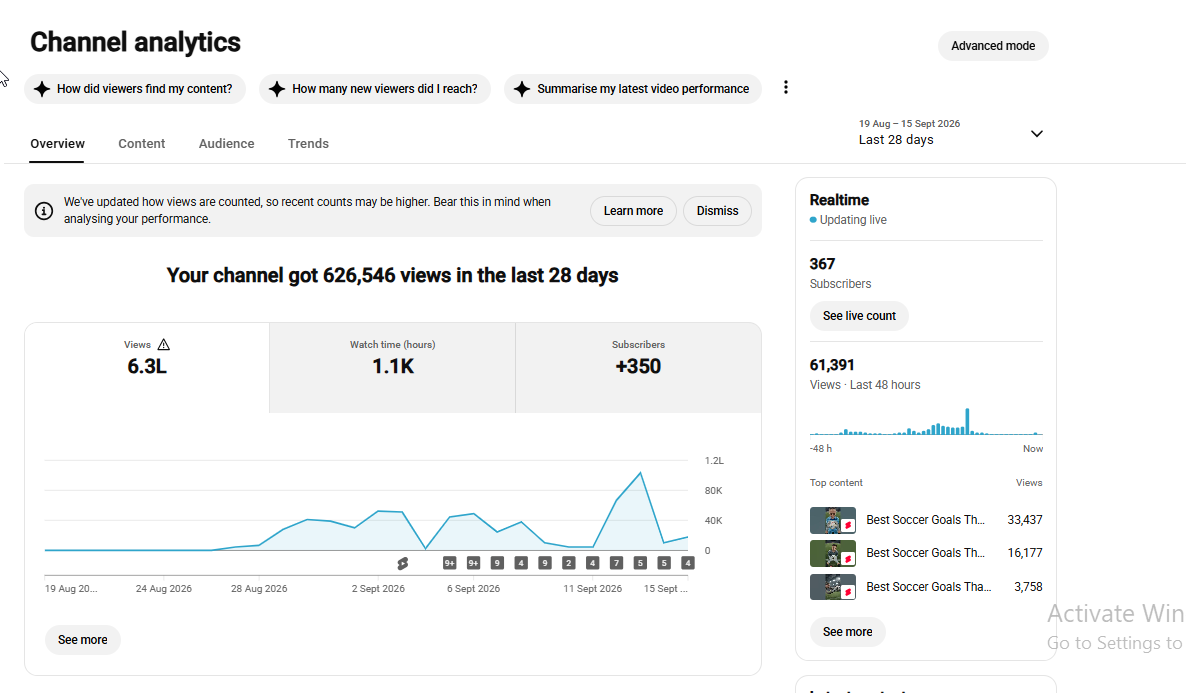Click sparkle icon beside 'Summarise my latest video performance'
The width and height of the screenshot is (1186, 693).
pyautogui.click(x=522, y=89)
